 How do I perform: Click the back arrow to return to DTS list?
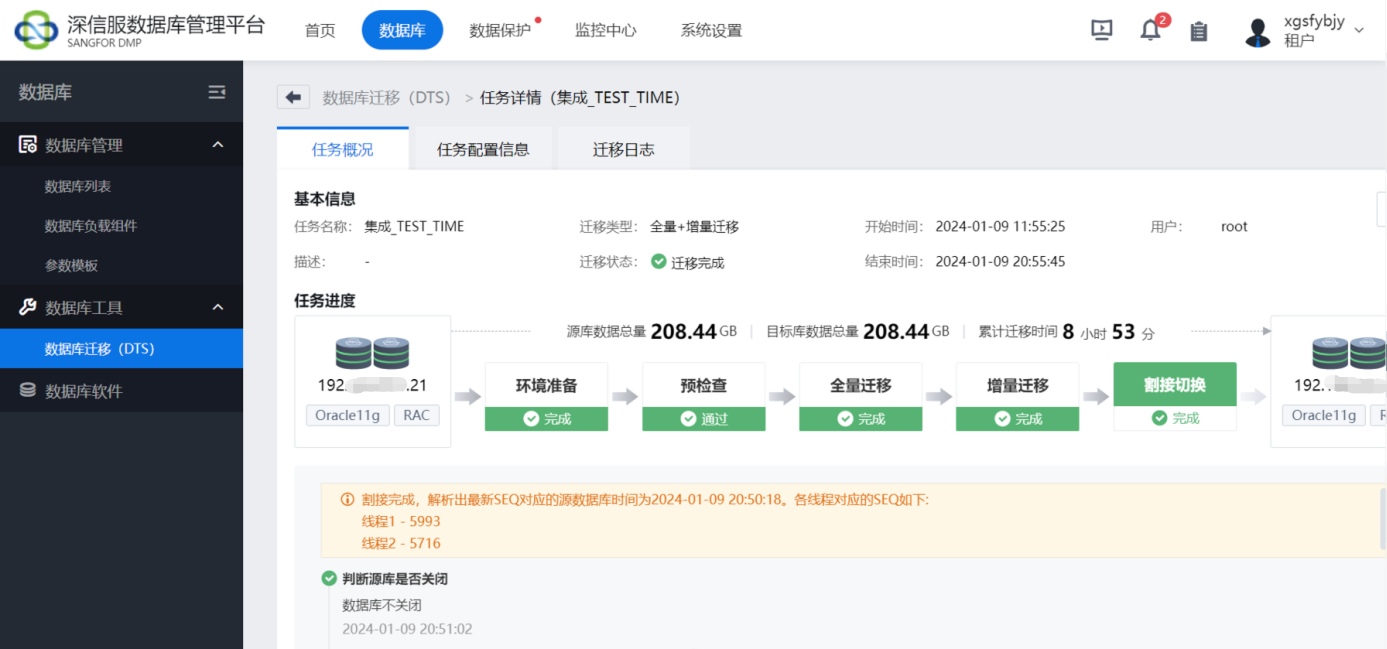(x=291, y=96)
